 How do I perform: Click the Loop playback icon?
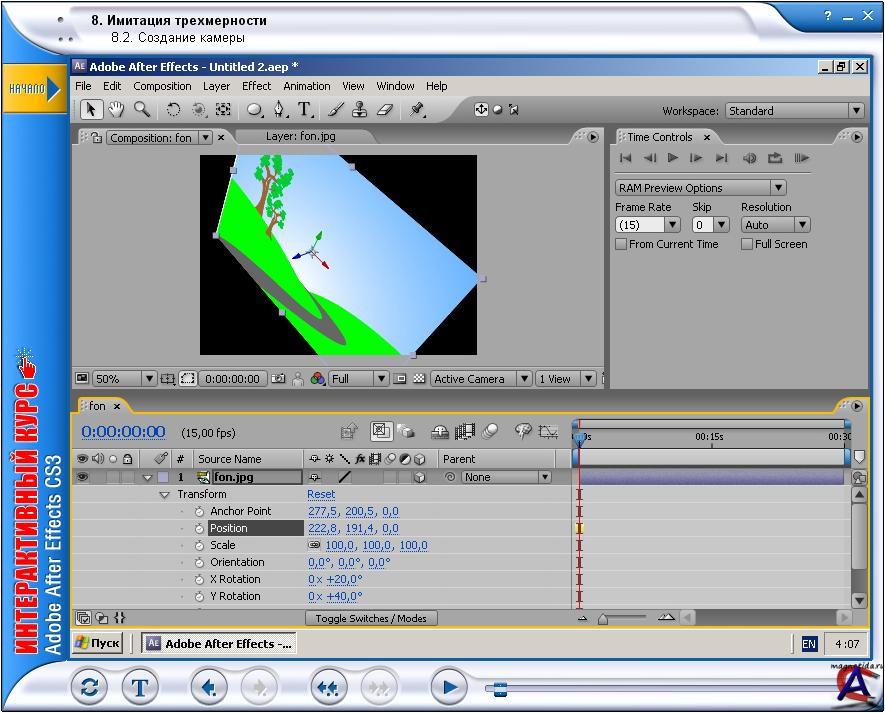775,158
